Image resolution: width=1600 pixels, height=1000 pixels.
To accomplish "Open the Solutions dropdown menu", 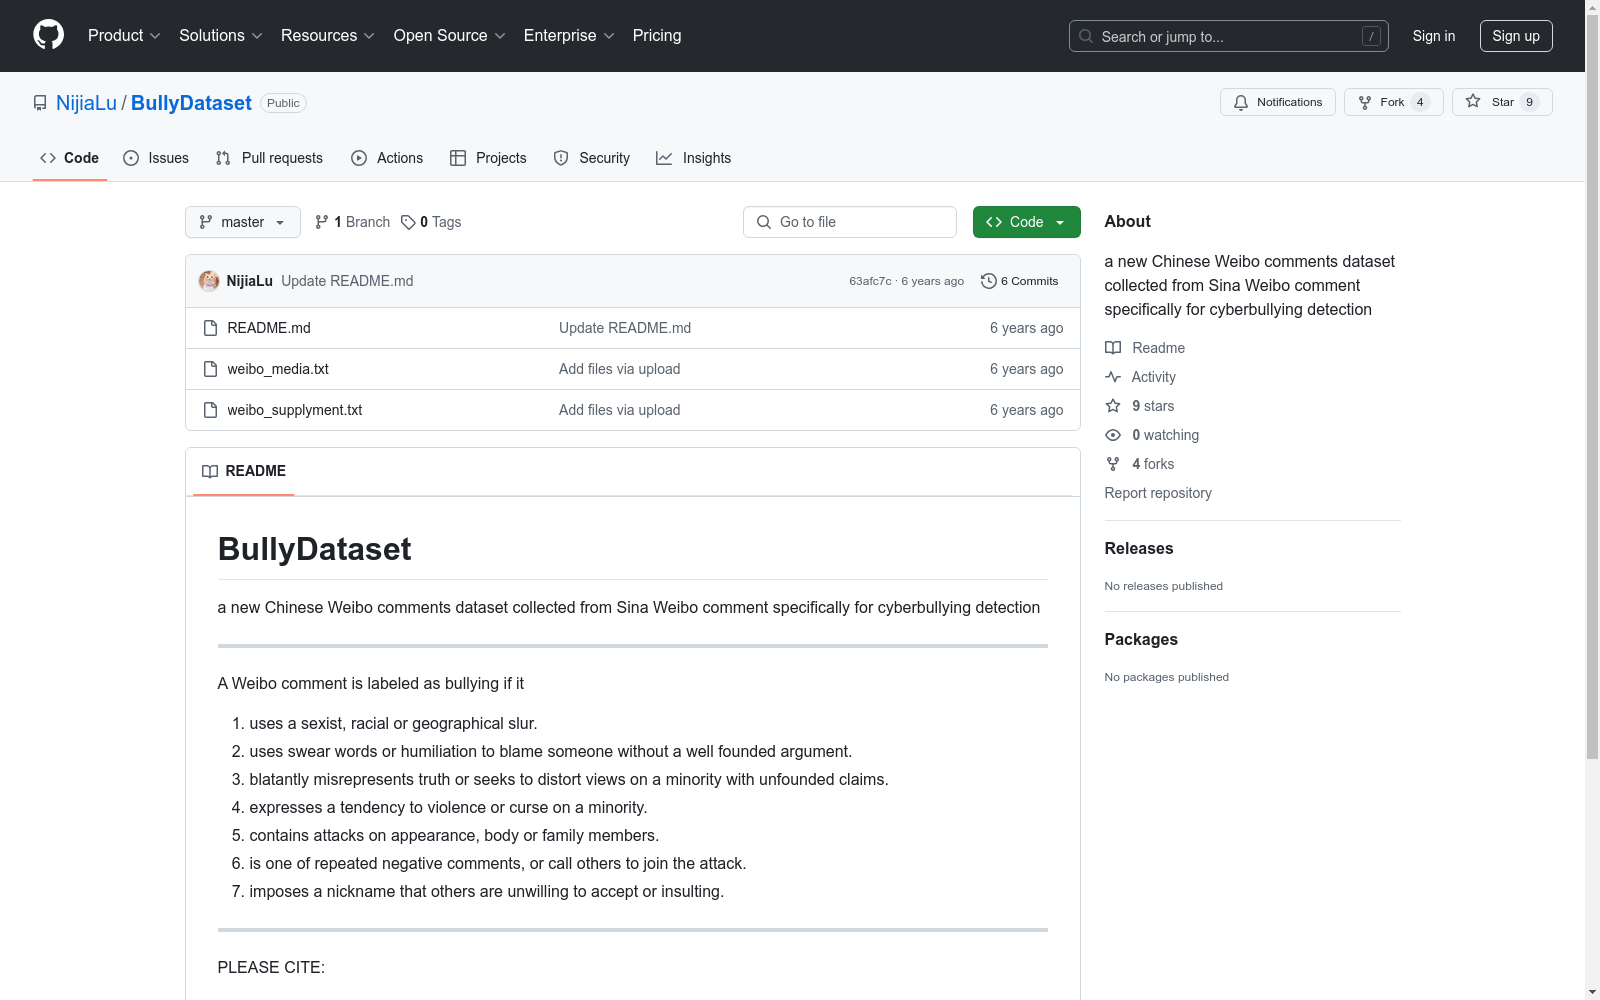I will click(221, 35).
